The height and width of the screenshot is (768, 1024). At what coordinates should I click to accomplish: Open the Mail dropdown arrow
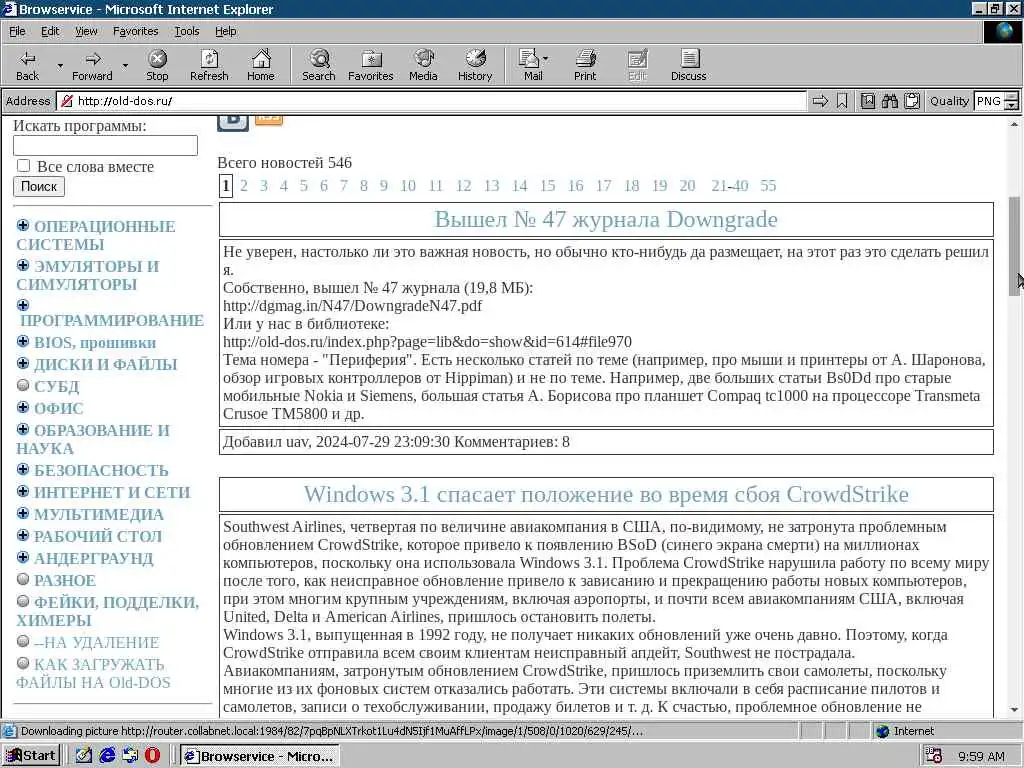pyautogui.click(x=546, y=59)
